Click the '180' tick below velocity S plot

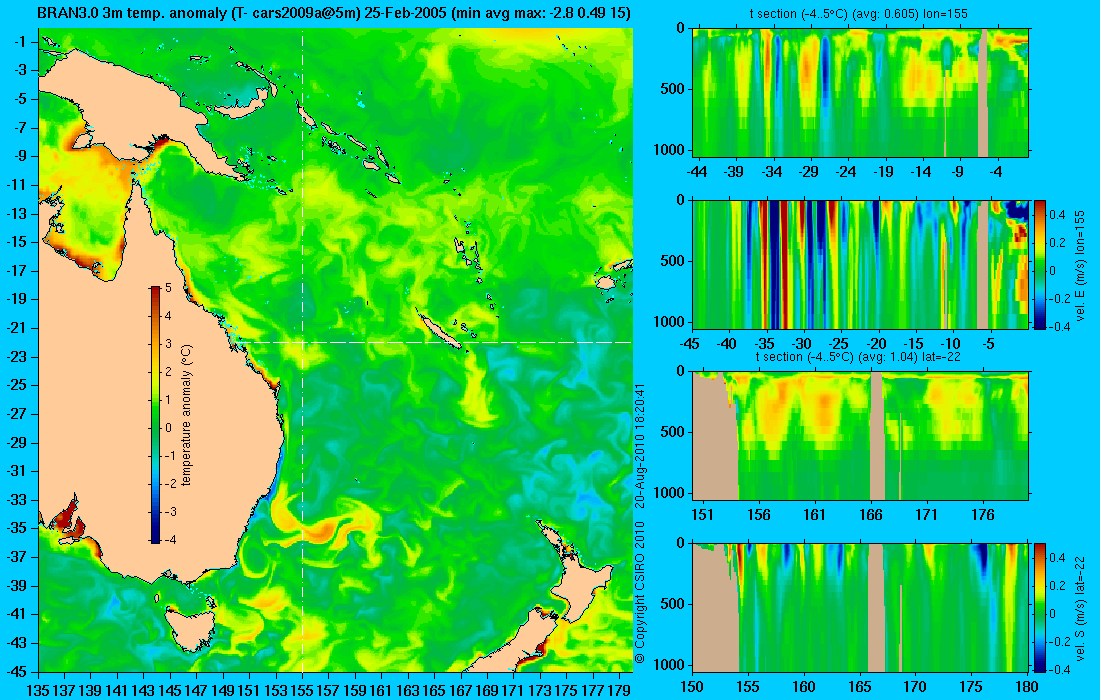coord(1027,686)
